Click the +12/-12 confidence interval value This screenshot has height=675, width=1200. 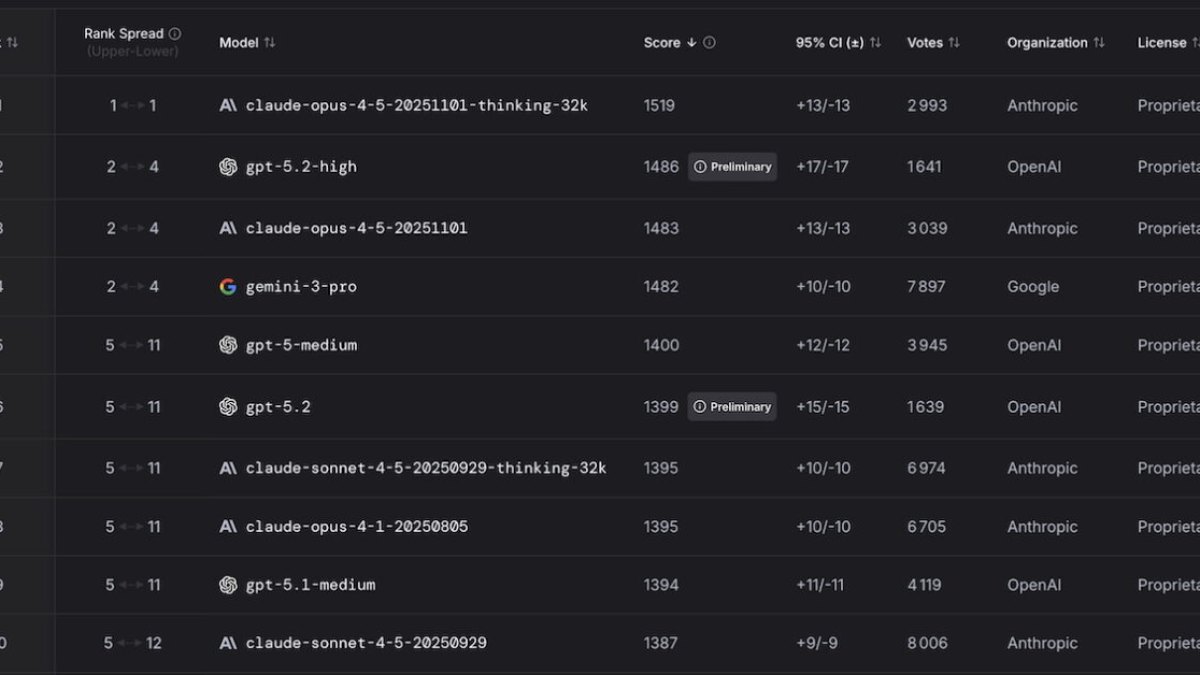click(823, 345)
